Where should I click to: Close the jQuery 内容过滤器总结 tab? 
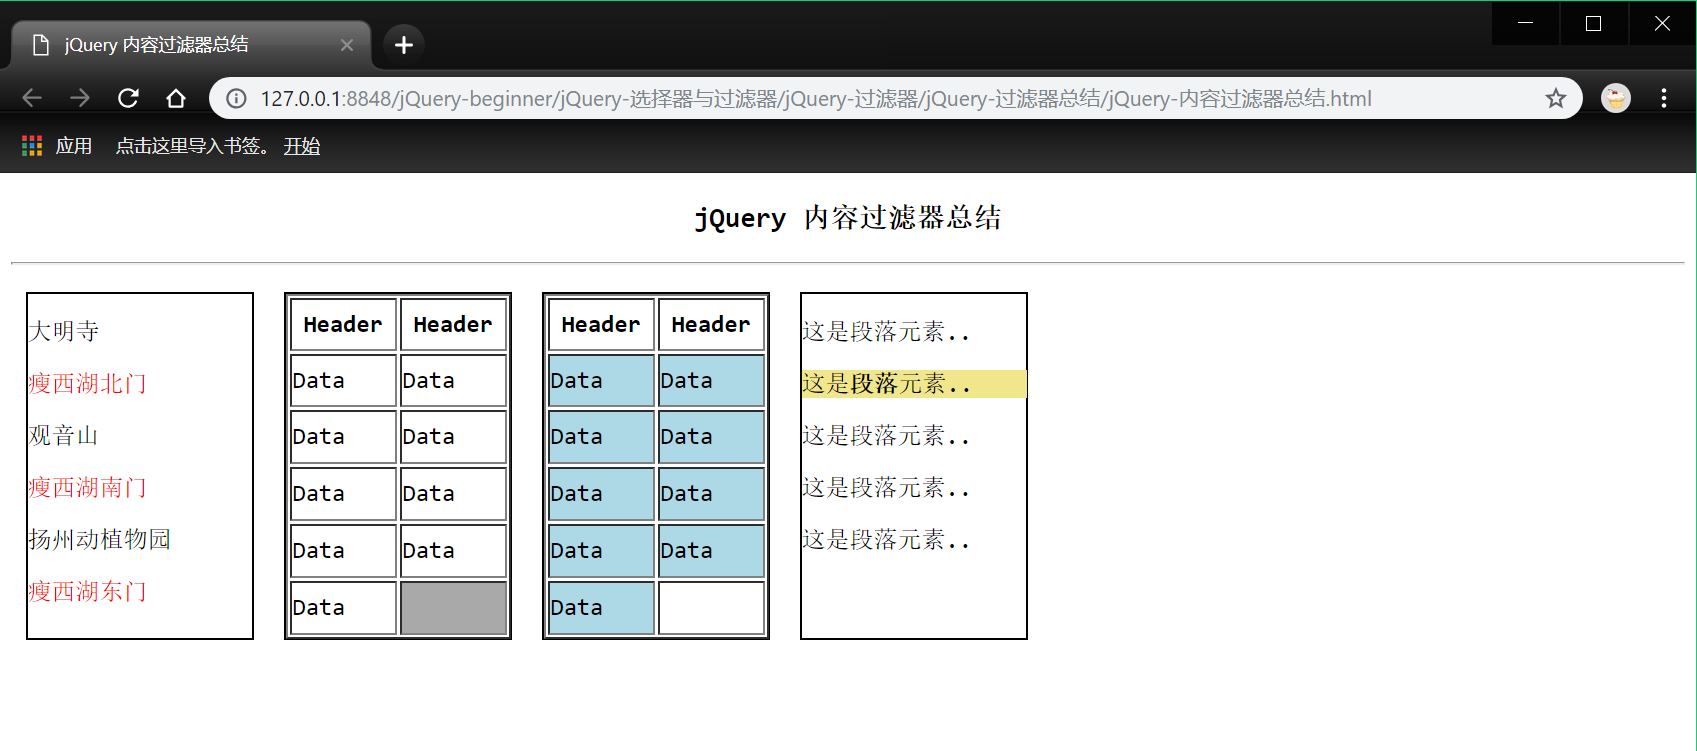(x=347, y=45)
